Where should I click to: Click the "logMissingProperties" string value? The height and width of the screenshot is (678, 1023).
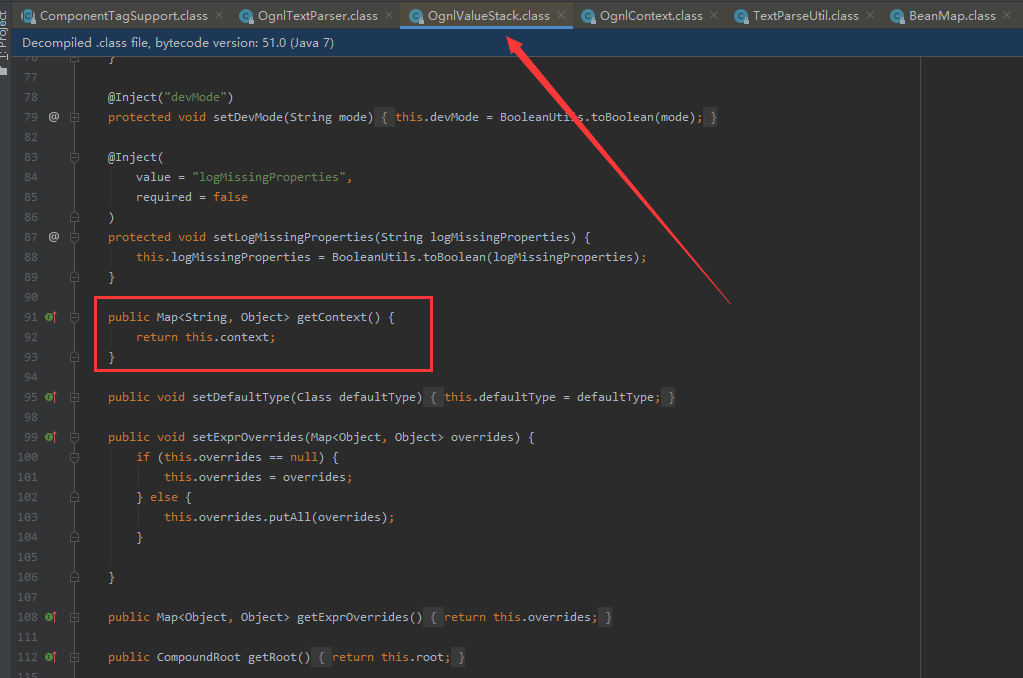coord(269,177)
